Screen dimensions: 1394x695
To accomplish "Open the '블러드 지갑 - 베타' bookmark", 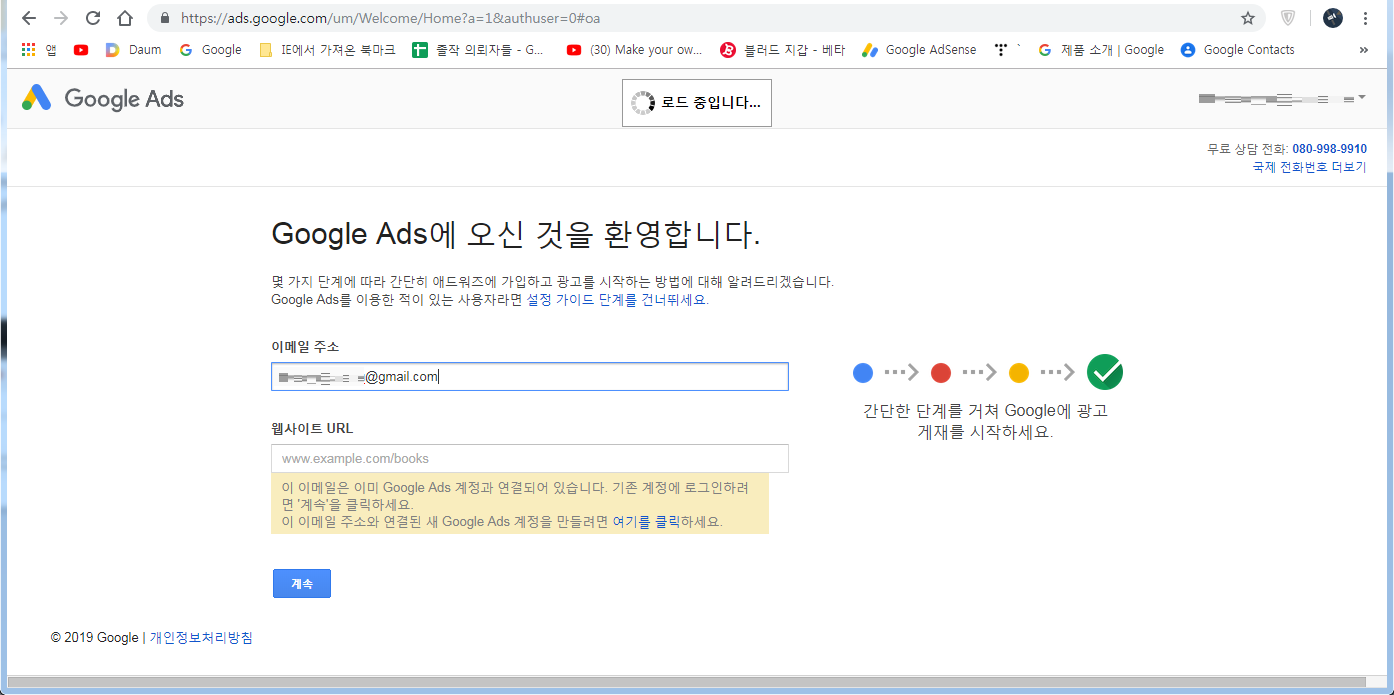I will pos(783,50).
